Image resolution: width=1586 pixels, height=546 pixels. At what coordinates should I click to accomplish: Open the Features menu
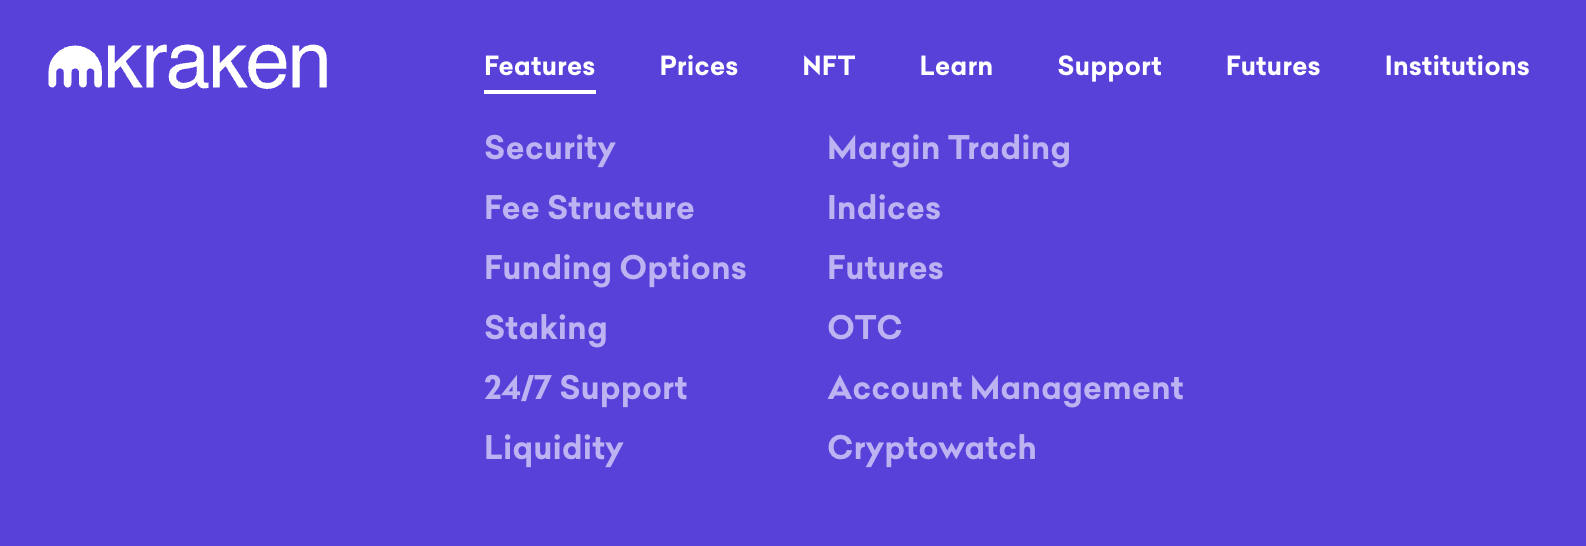coord(539,66)
